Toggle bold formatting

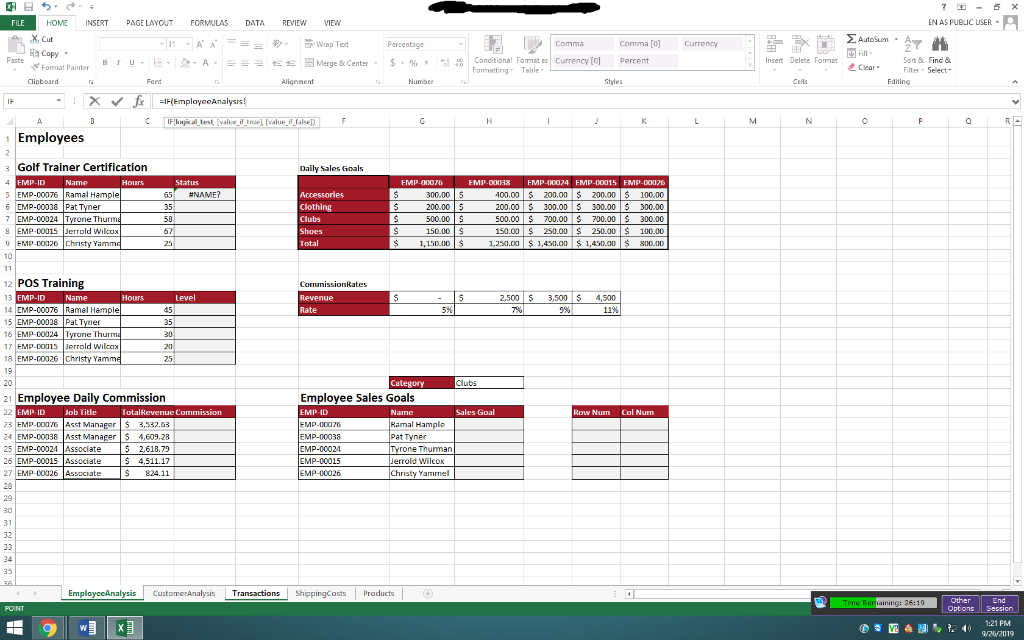click(106, 61)
